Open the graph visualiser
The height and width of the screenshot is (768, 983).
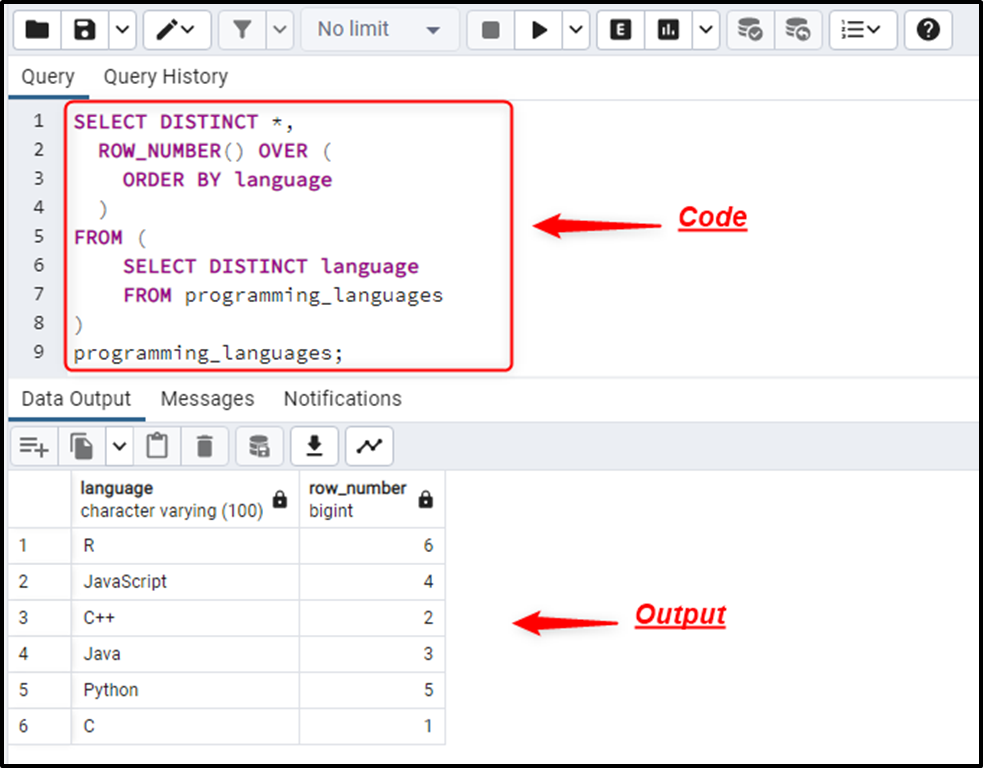369,446
